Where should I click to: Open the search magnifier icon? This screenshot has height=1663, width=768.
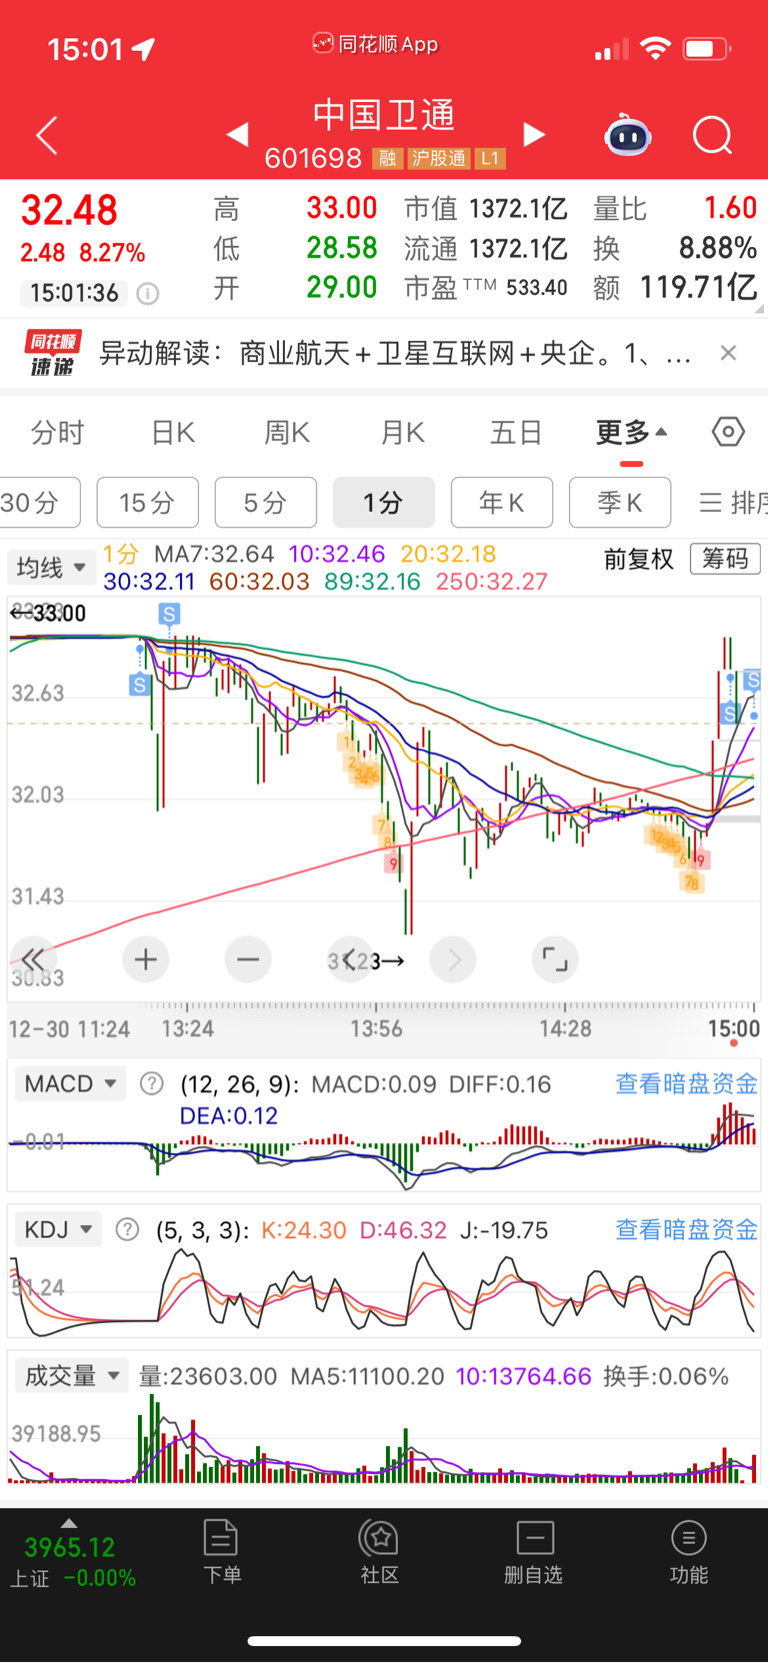coord(713,135)
